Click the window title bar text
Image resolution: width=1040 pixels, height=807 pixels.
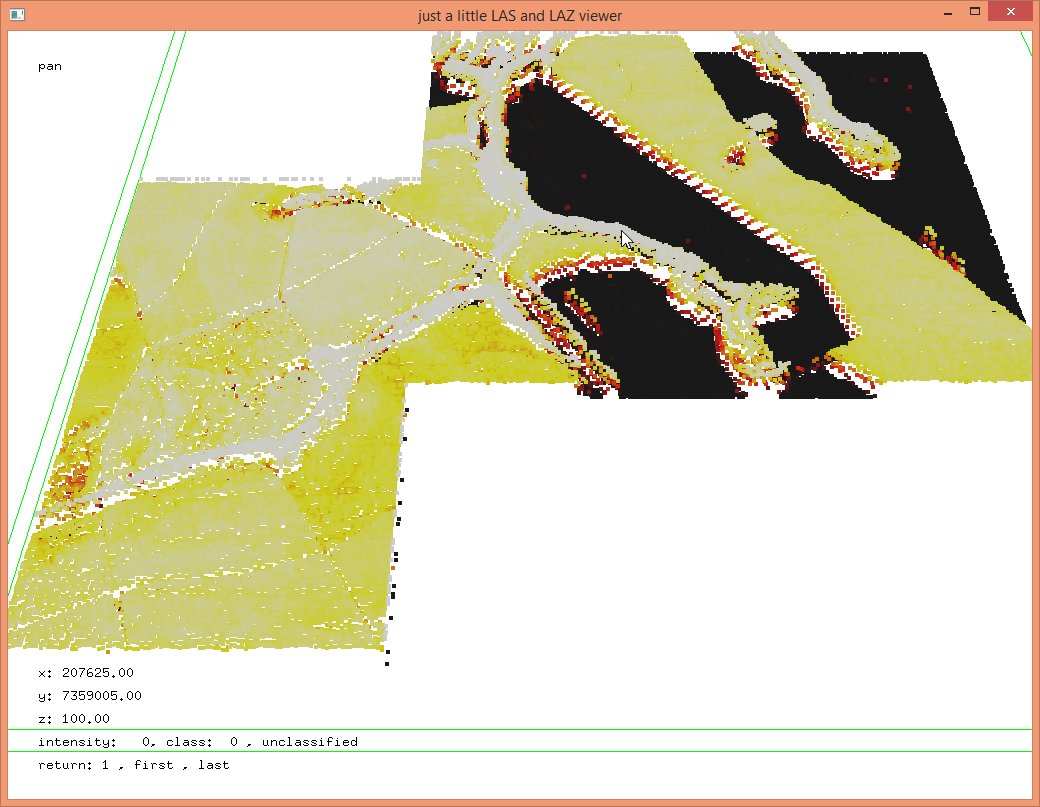click(x=520, y=15)
